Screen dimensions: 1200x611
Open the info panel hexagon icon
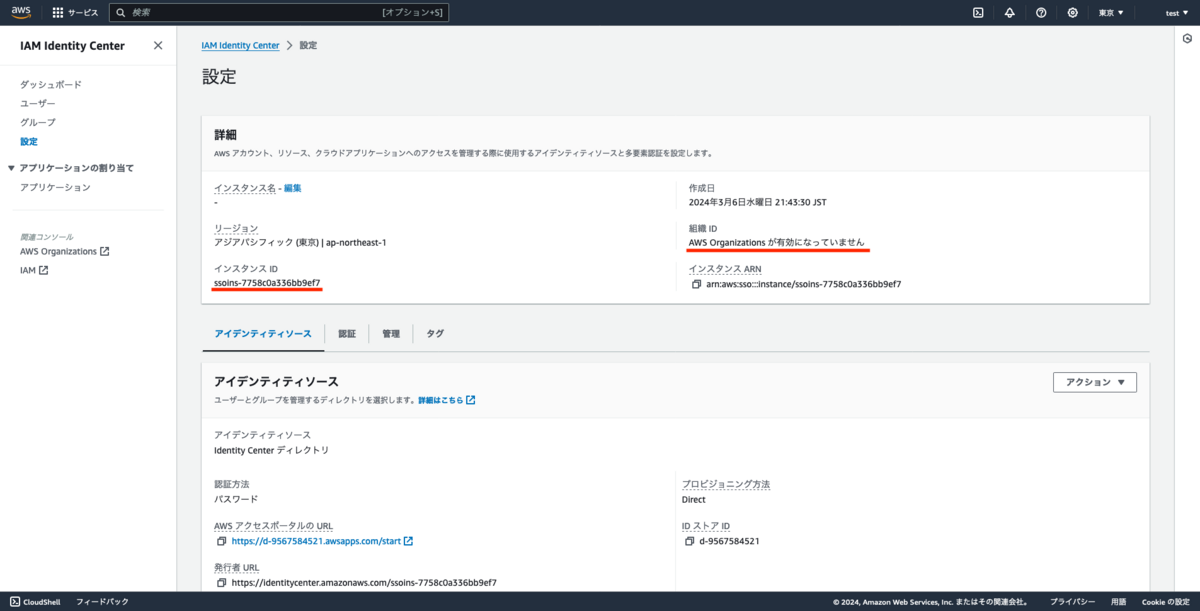(1187, 39)
